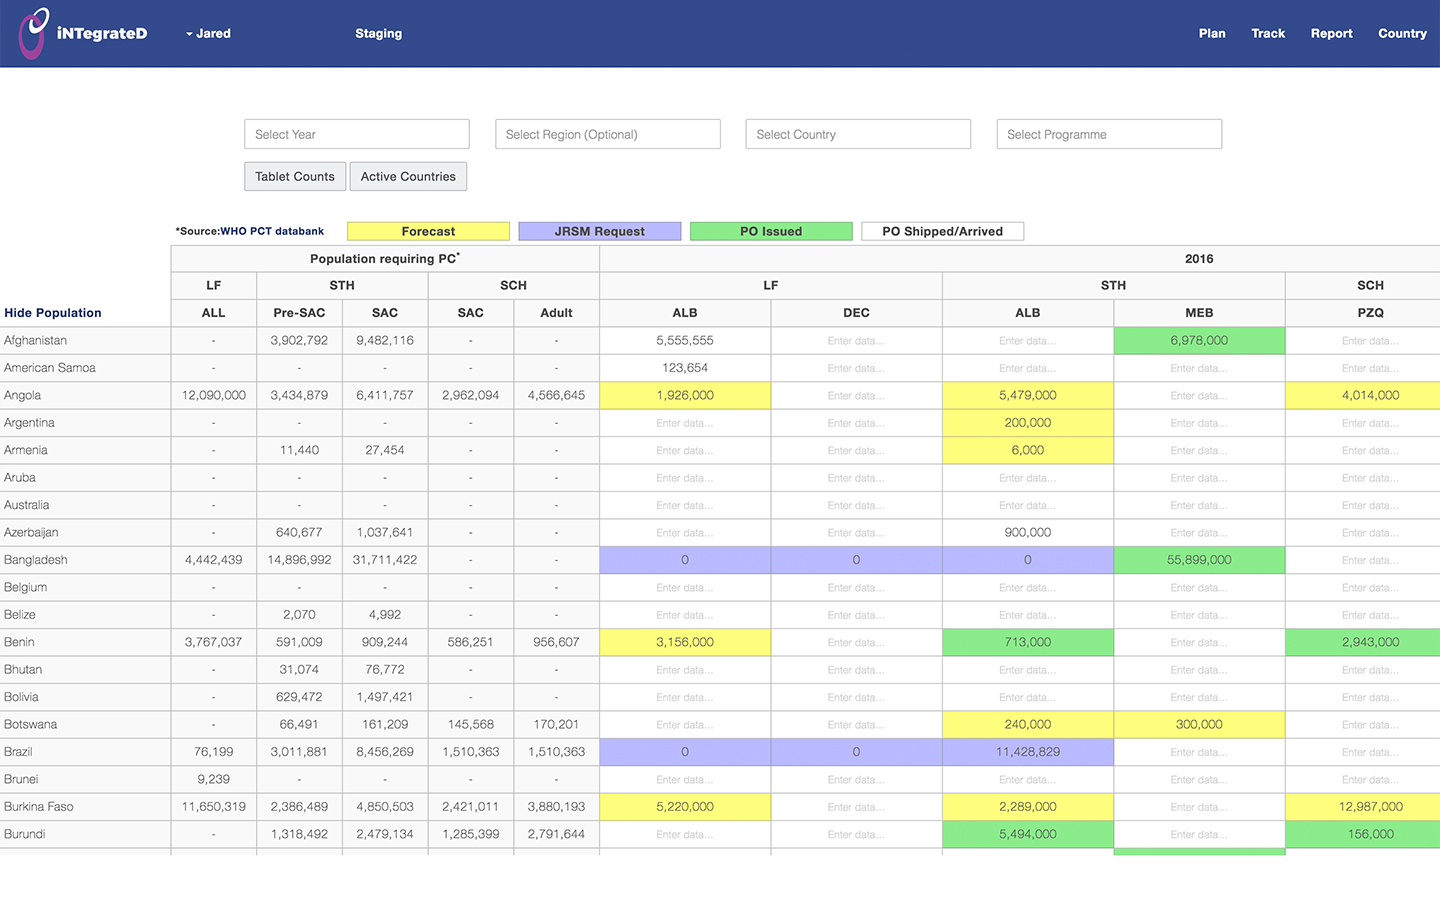Screen dimensions: 1440x899
Task: Click Belgium DEC empty data field
Action: 856,588
